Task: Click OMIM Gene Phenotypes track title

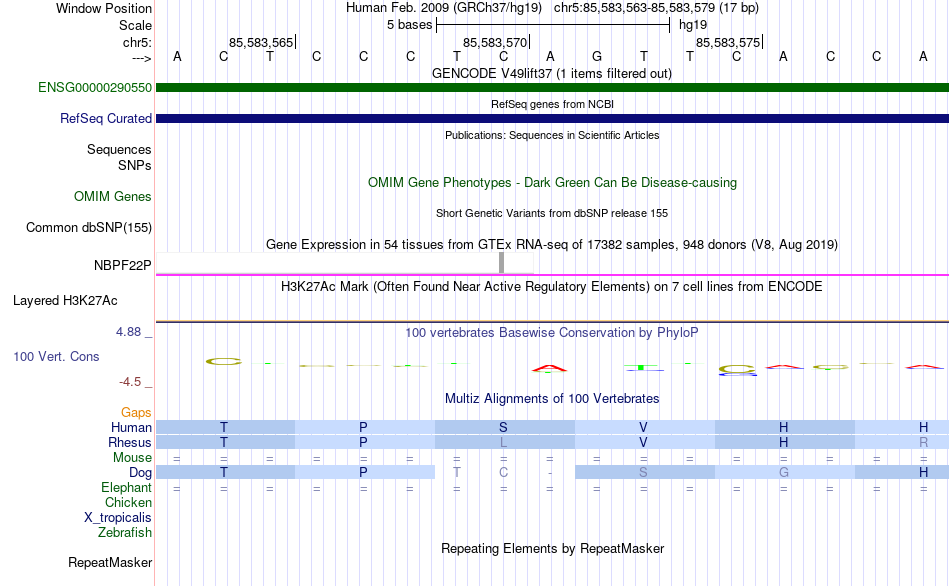Action: [x=552, y=182]
